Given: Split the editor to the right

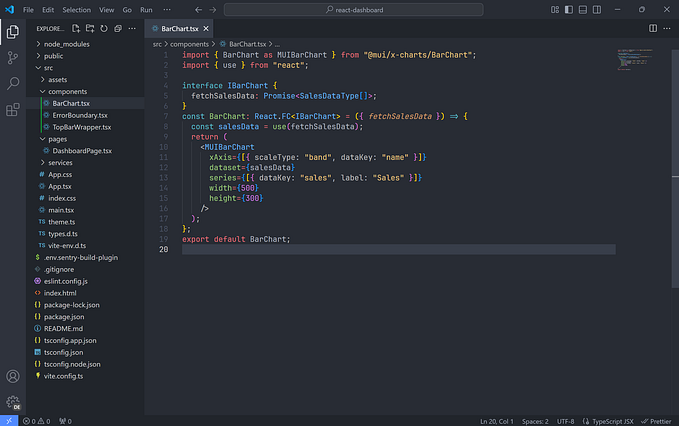Looking at the screenshot, I should (x=653, y=29).
